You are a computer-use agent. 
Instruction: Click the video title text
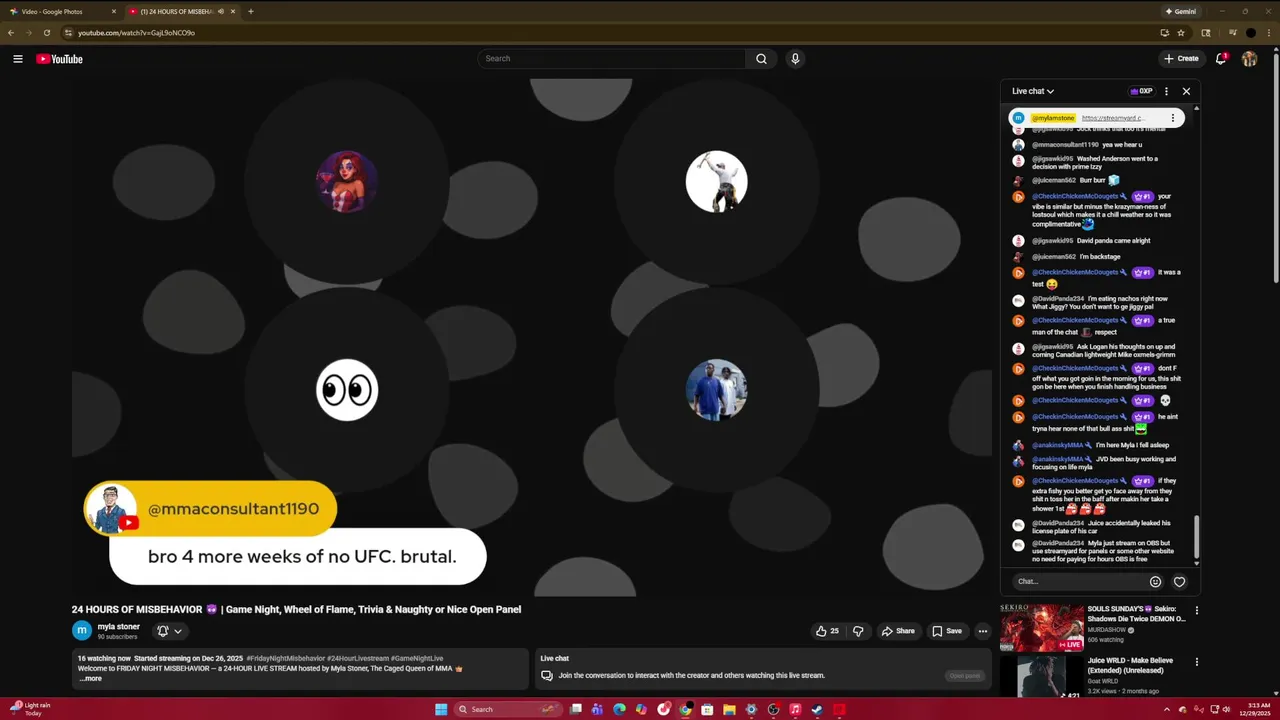click(296, 609)
